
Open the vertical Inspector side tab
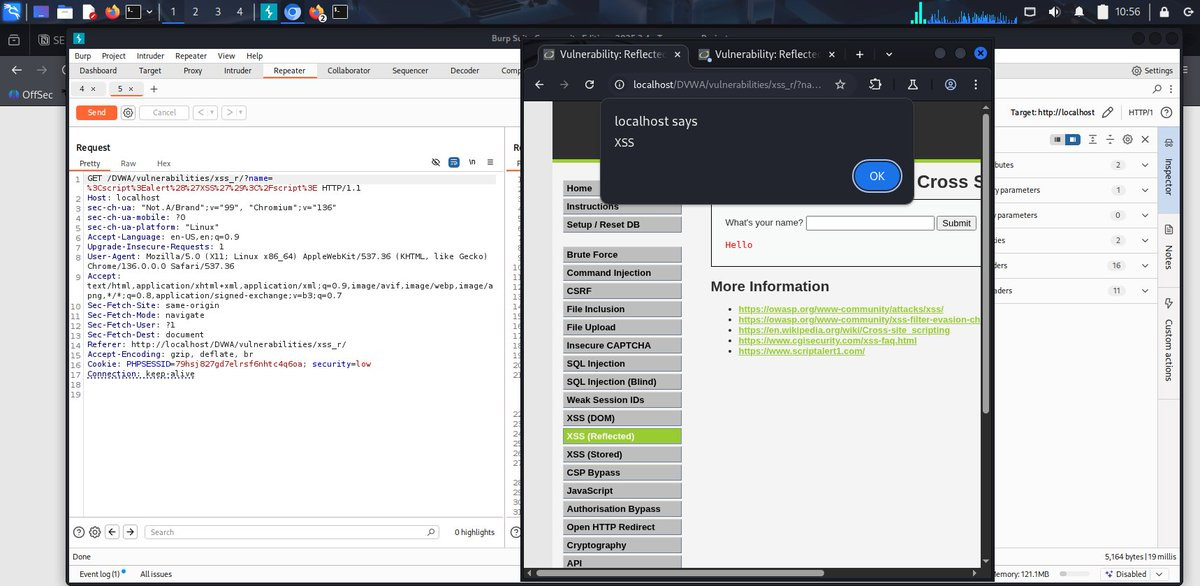click(x=1168, y=171)
